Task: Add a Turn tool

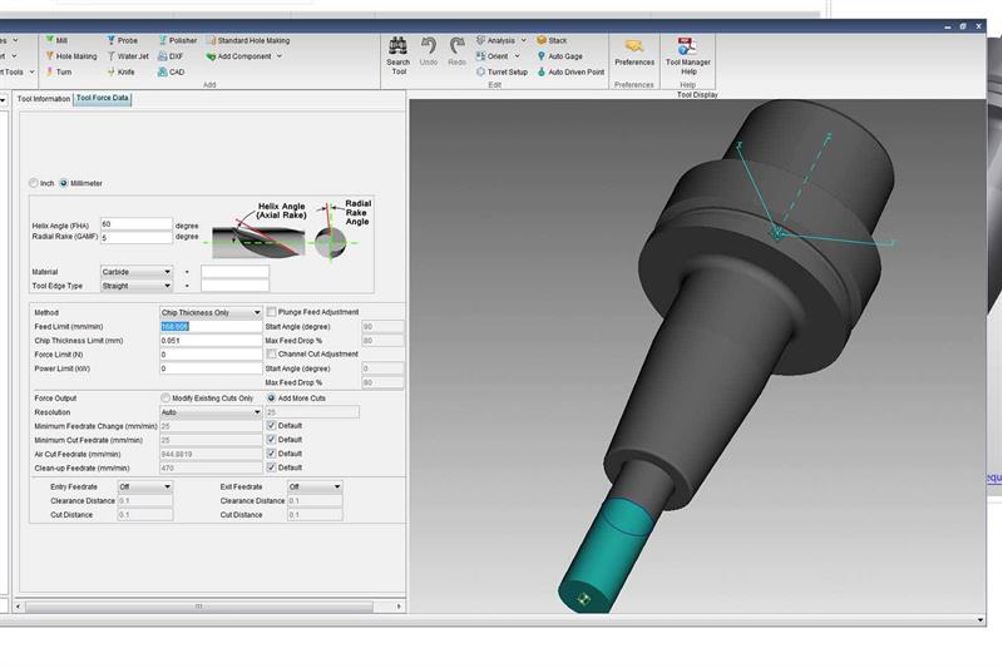Action: (x=58, y=72)
